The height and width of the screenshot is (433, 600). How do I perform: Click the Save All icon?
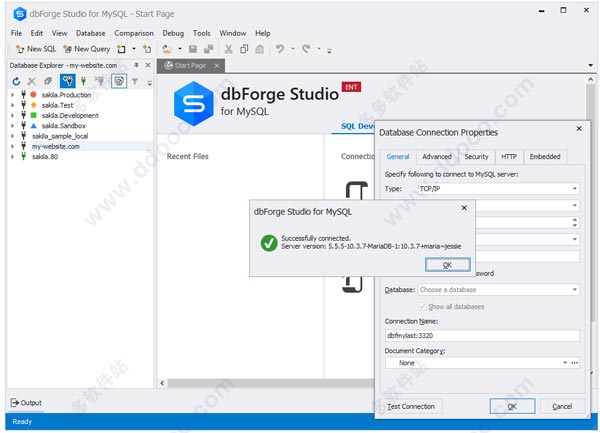(x=209, y=49)
